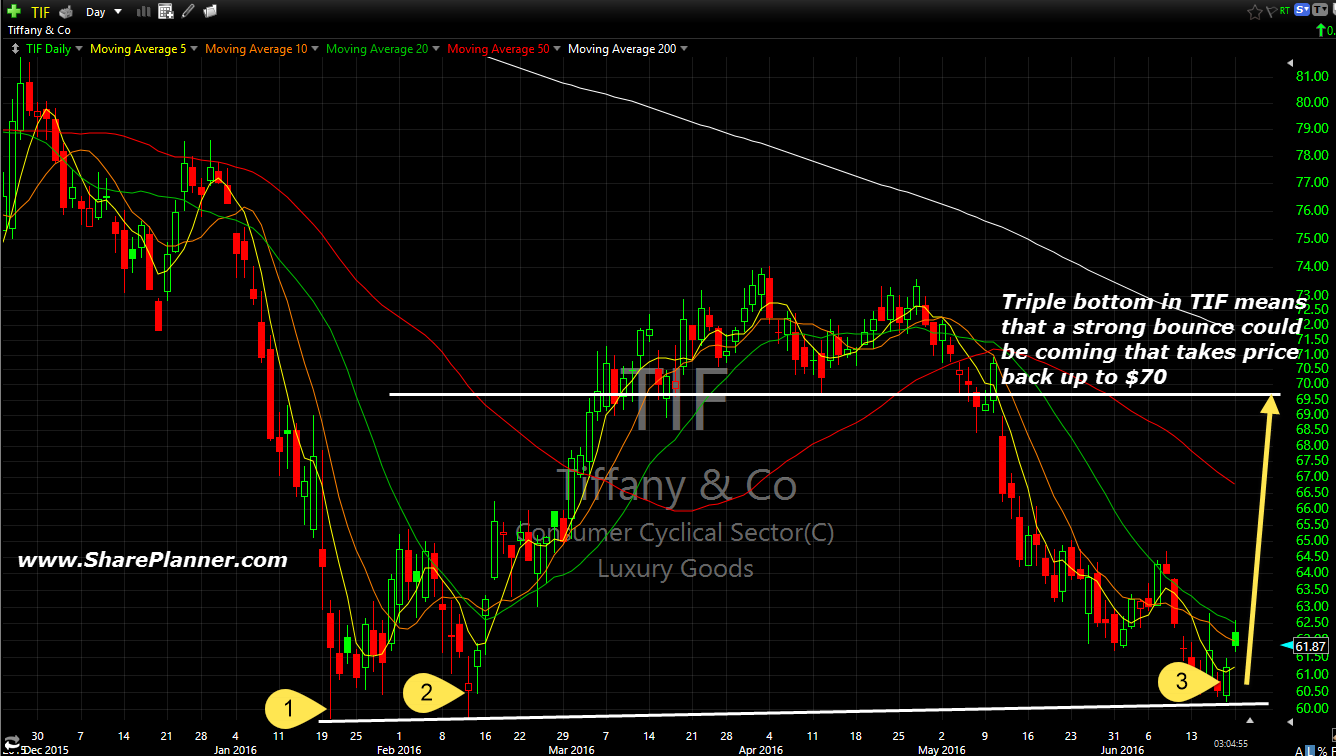Image resolution: width=1336 pixels, height=756 pixels.
Task: Expand the TIF Daily plot dropdown
Action: coord(79,49)
